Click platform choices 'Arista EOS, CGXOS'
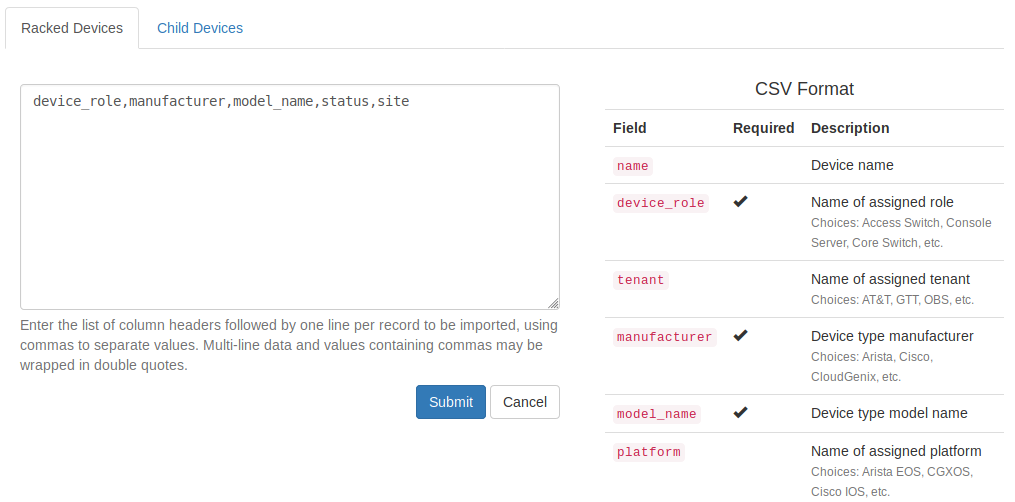Viewport: 1015px width, 502px height. [891, 481]
